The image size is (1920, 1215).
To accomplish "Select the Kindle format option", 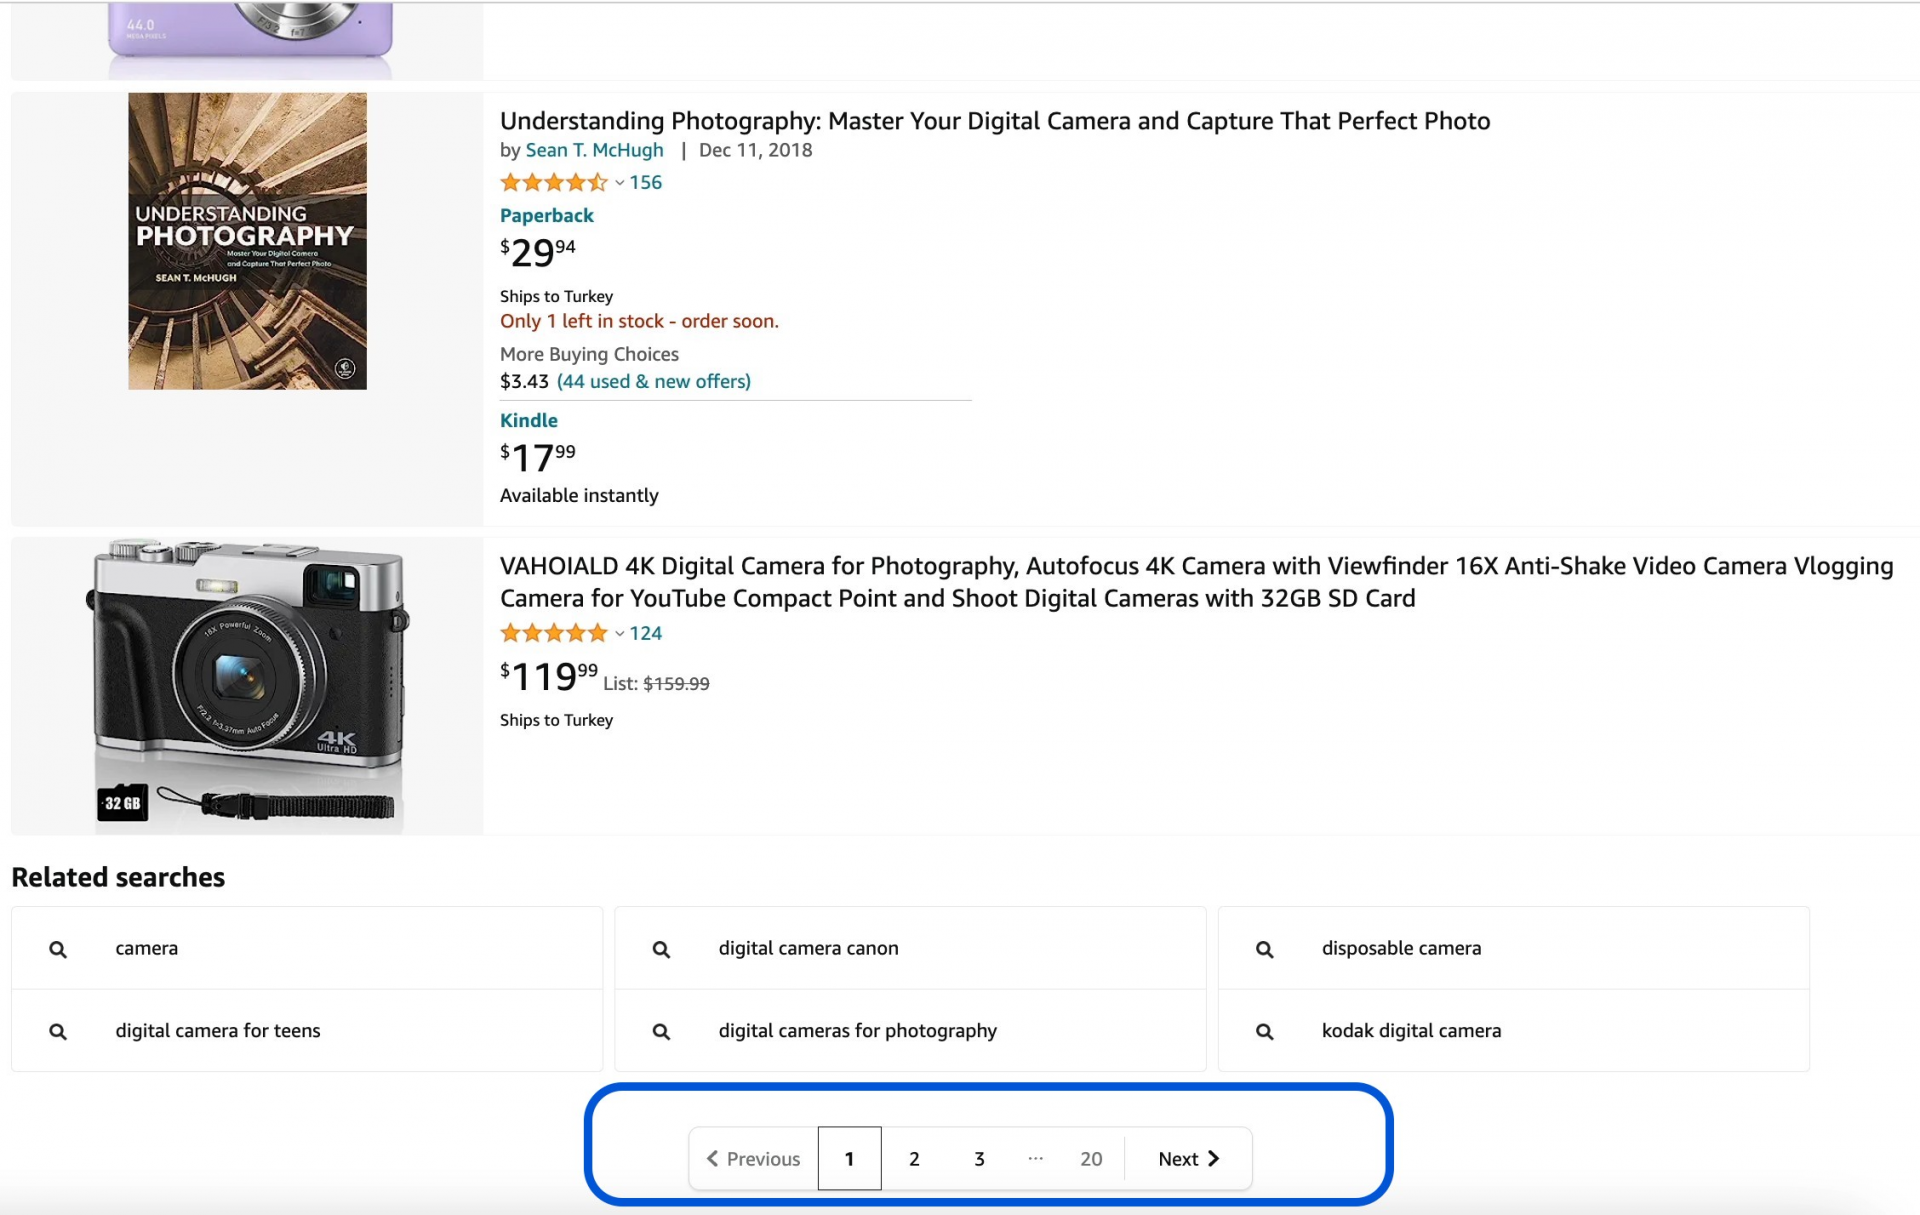I will click(x=528, y=420).
